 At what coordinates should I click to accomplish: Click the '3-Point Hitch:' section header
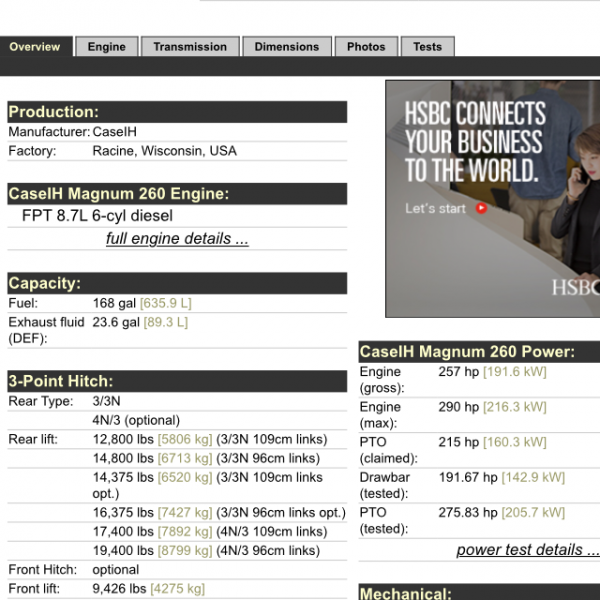point(177,381)
